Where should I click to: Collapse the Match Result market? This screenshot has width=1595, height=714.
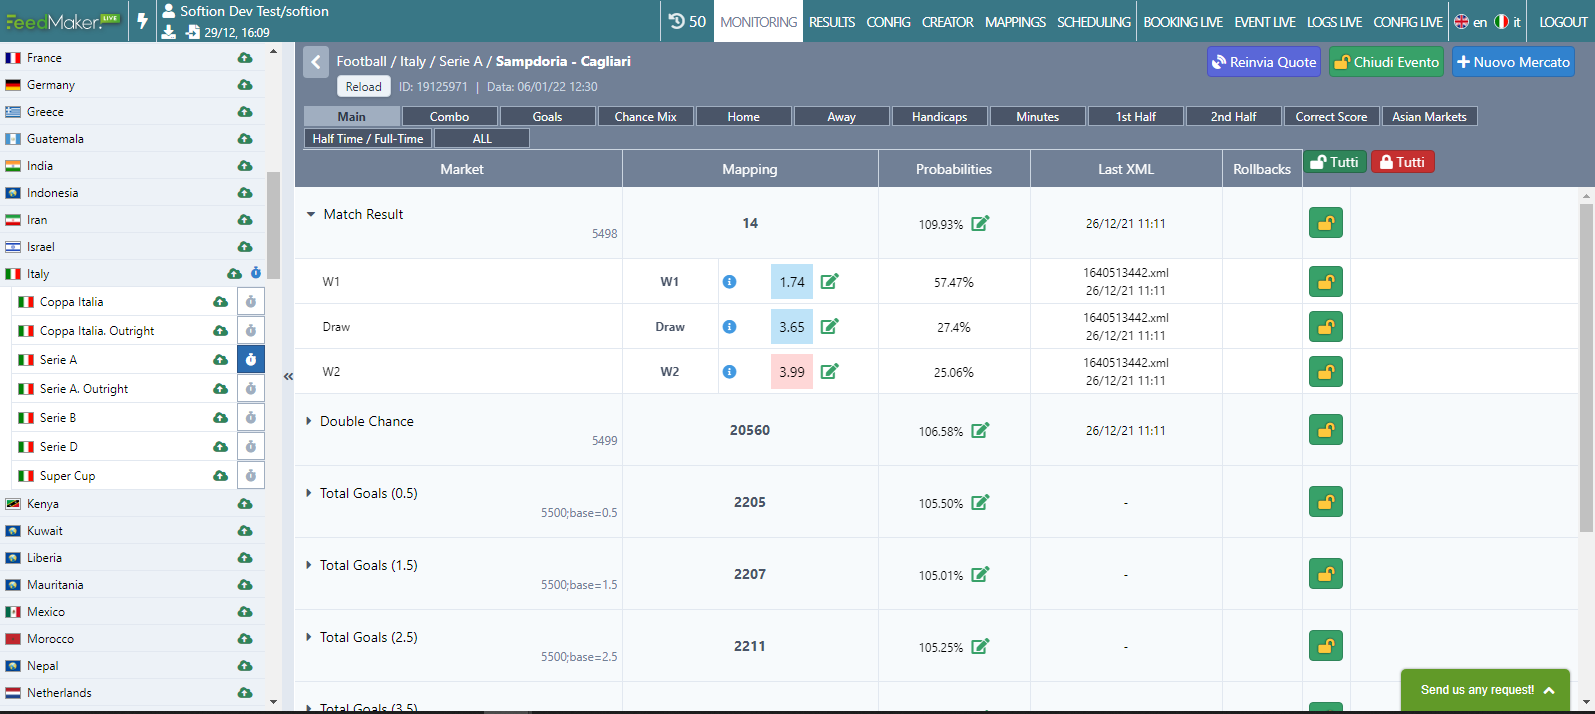click(311, 214)
